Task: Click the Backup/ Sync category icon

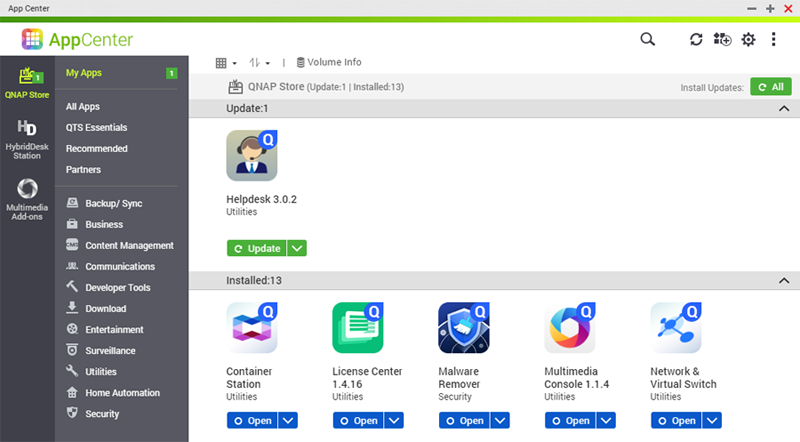Action: (x=72, y=203)
